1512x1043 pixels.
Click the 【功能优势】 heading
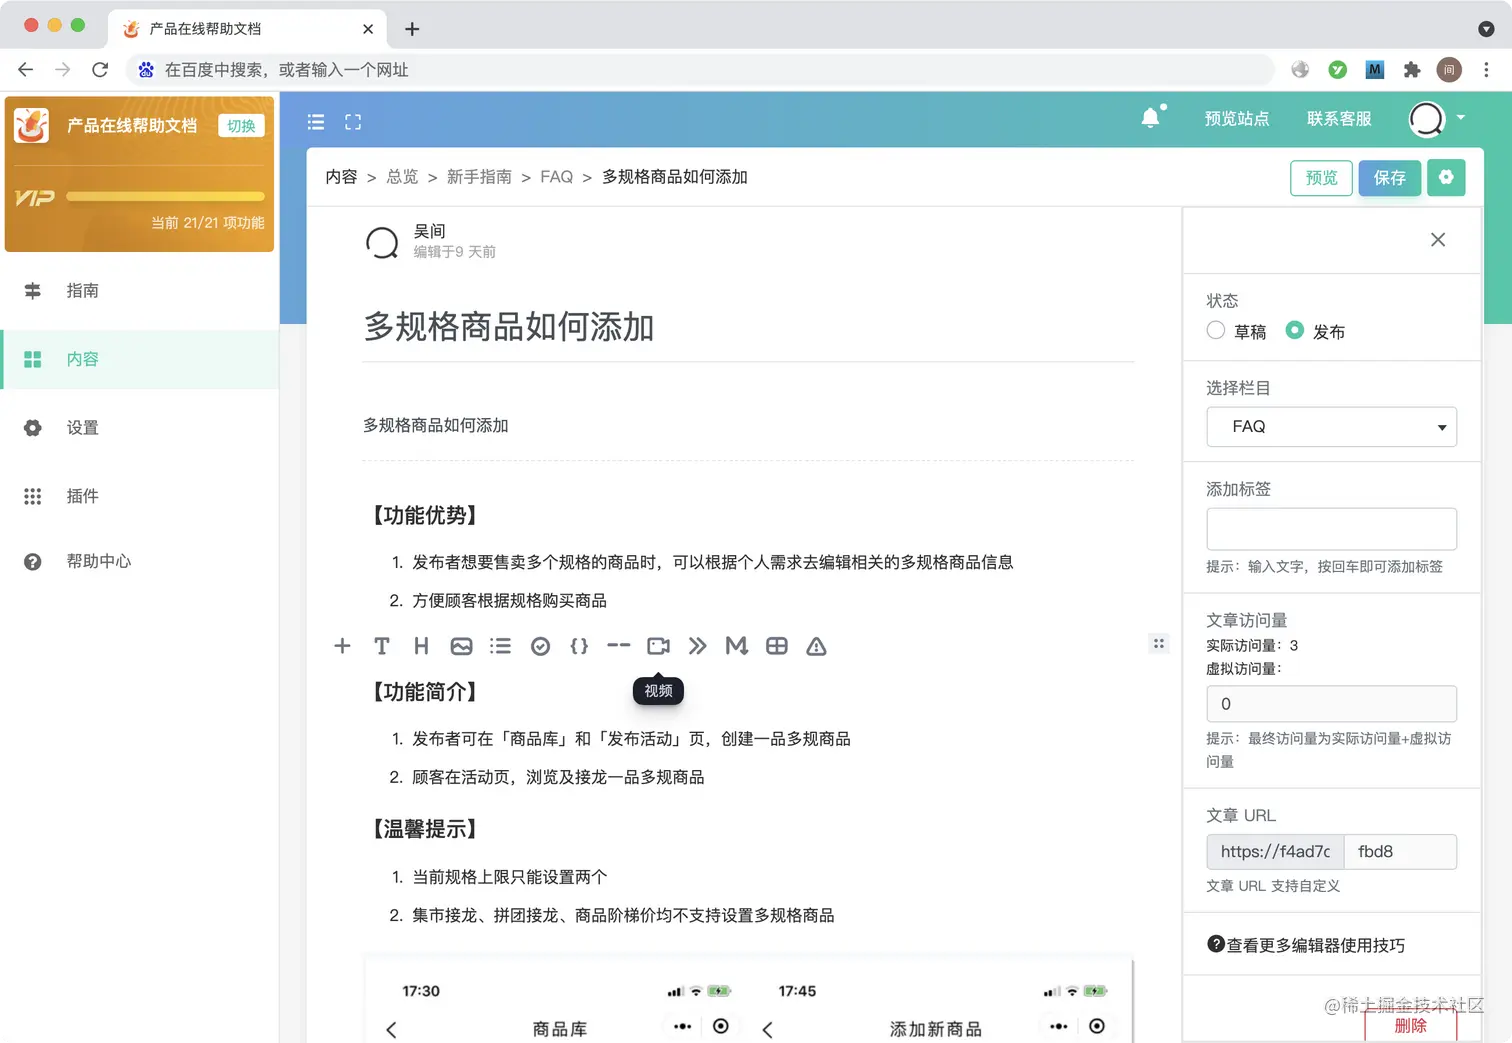425,515
